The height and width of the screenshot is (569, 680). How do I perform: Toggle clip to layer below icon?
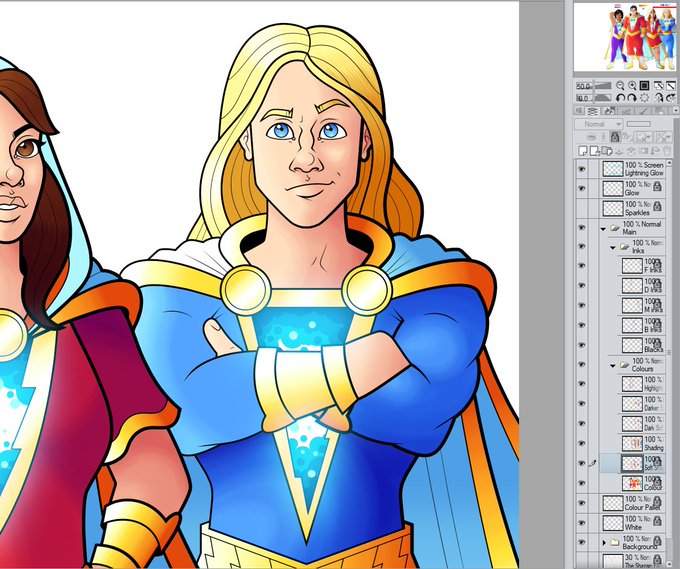pyautogui.click(x=591, y=137)
